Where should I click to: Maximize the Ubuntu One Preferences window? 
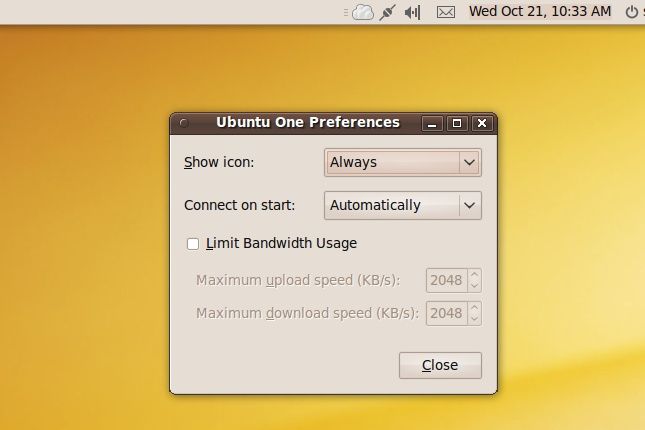coord(457,123)
